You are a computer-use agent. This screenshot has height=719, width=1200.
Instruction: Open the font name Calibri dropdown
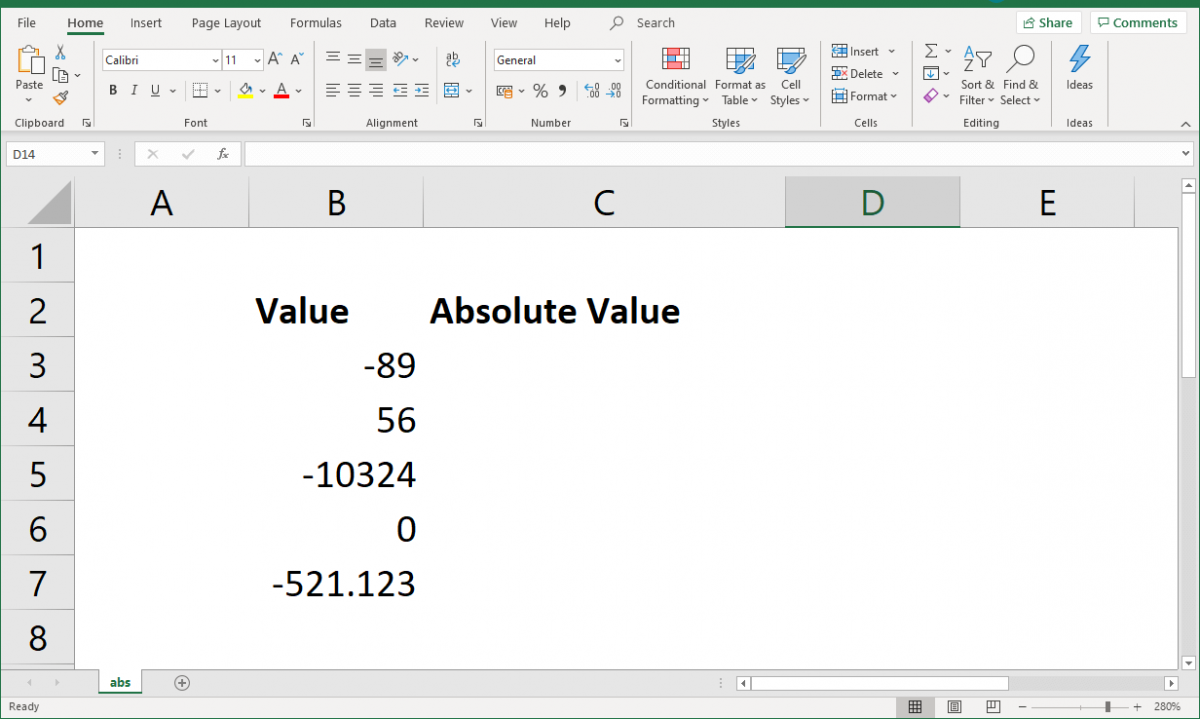pyautogui.click(x=215, y=60)
